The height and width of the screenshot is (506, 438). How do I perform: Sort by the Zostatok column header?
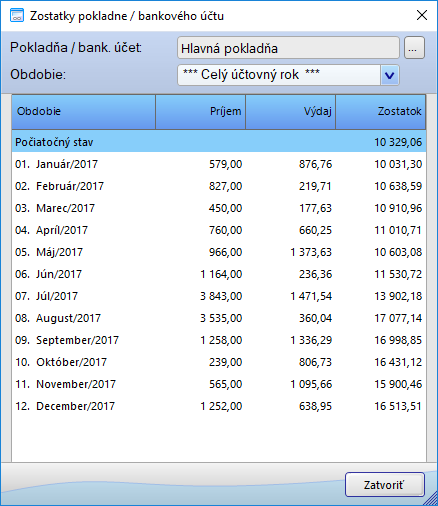tap(381, 112)
